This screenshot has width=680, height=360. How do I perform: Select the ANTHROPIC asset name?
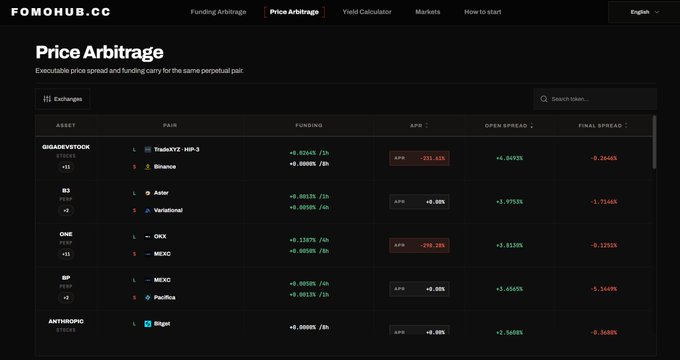[66, 321]
